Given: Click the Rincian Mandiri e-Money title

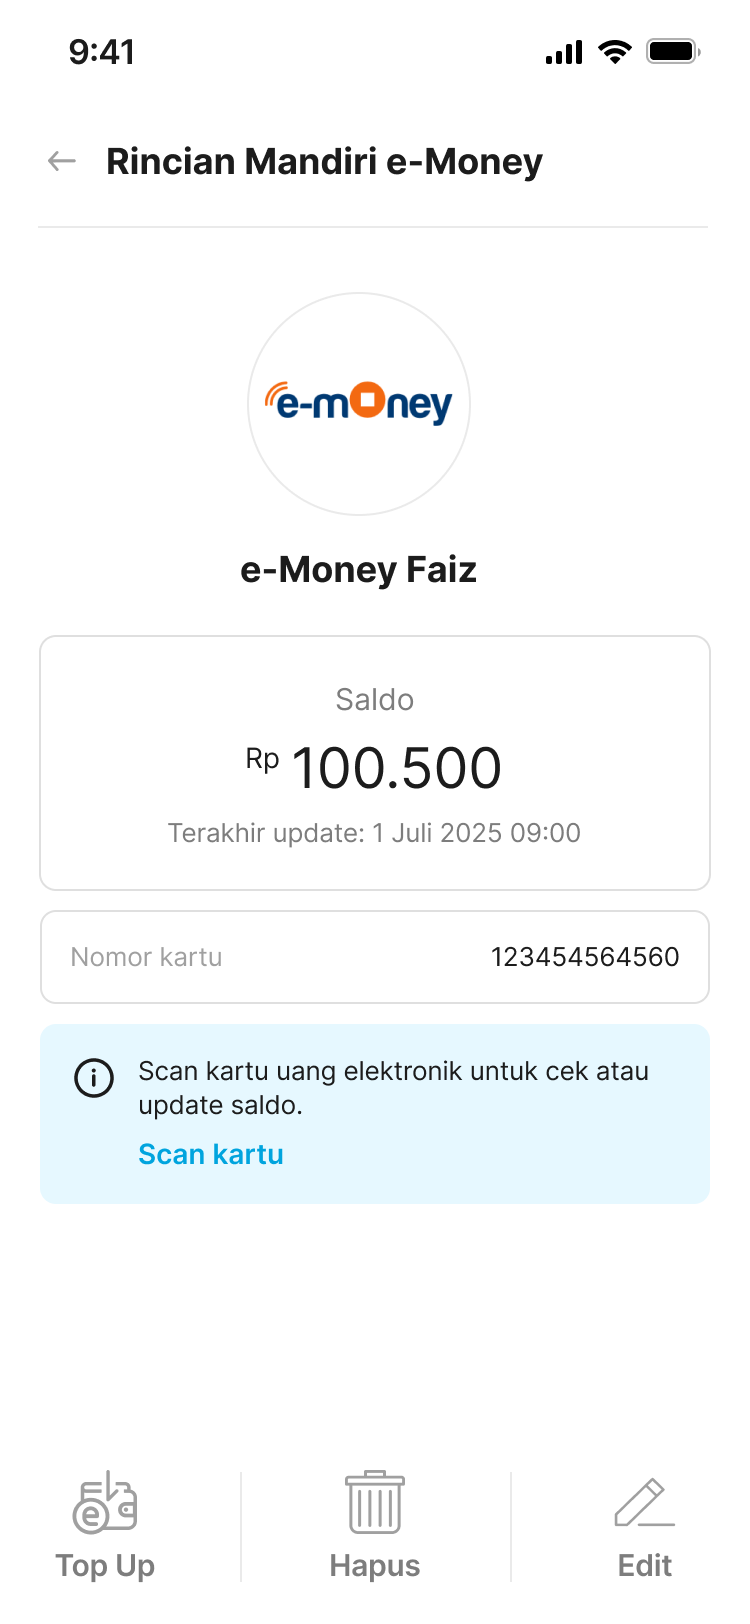Looking at the screenshot, I should point(324,161).
